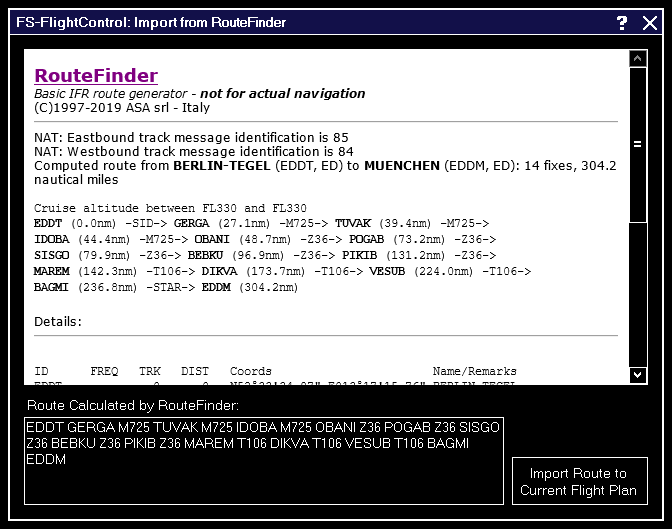
Task: Click the VESUB waypoint text
Action: [387, 271]
